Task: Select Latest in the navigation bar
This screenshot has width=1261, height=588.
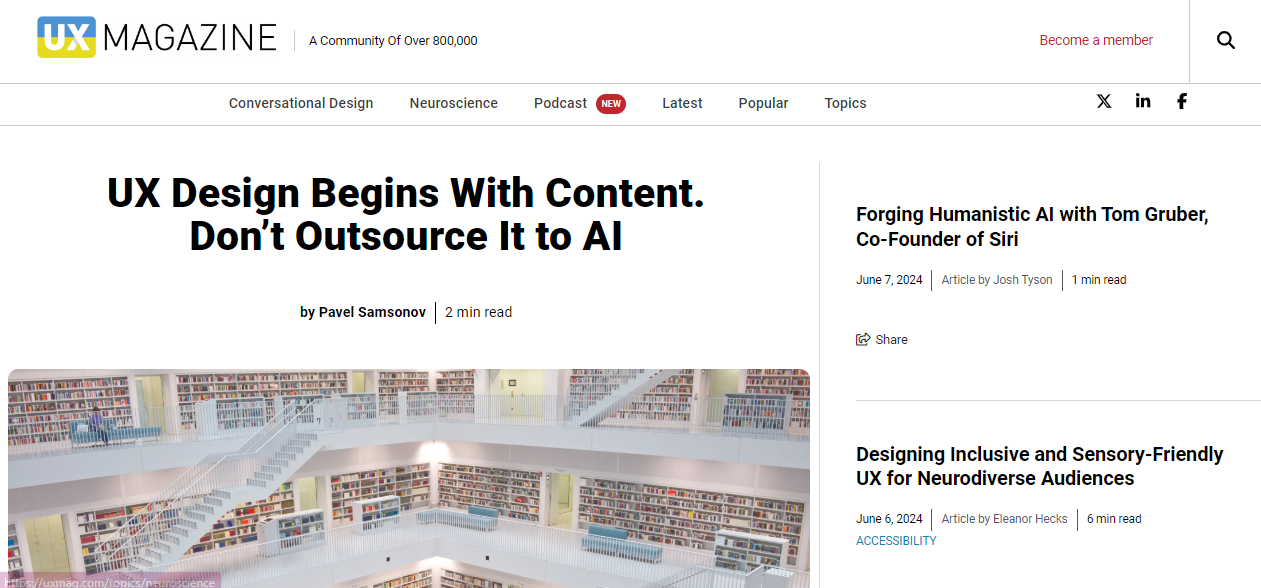Action: 682,103
